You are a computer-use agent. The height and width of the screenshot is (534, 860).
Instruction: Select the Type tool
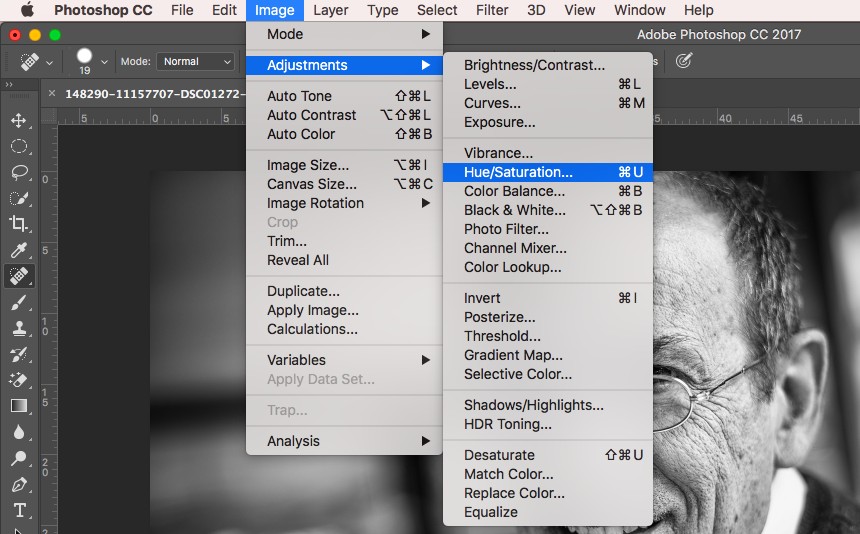coord(19,510)
